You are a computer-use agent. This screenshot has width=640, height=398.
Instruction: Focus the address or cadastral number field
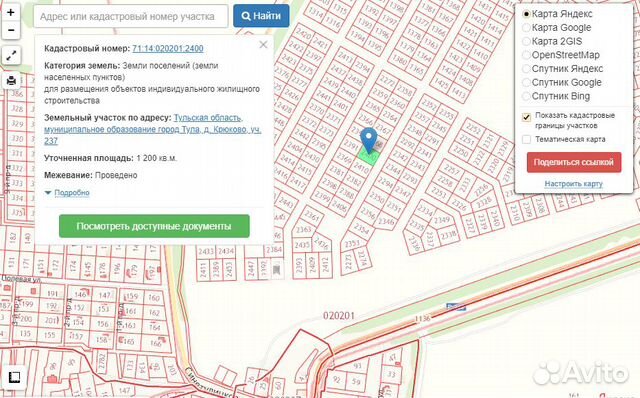[x=131, y=16]
